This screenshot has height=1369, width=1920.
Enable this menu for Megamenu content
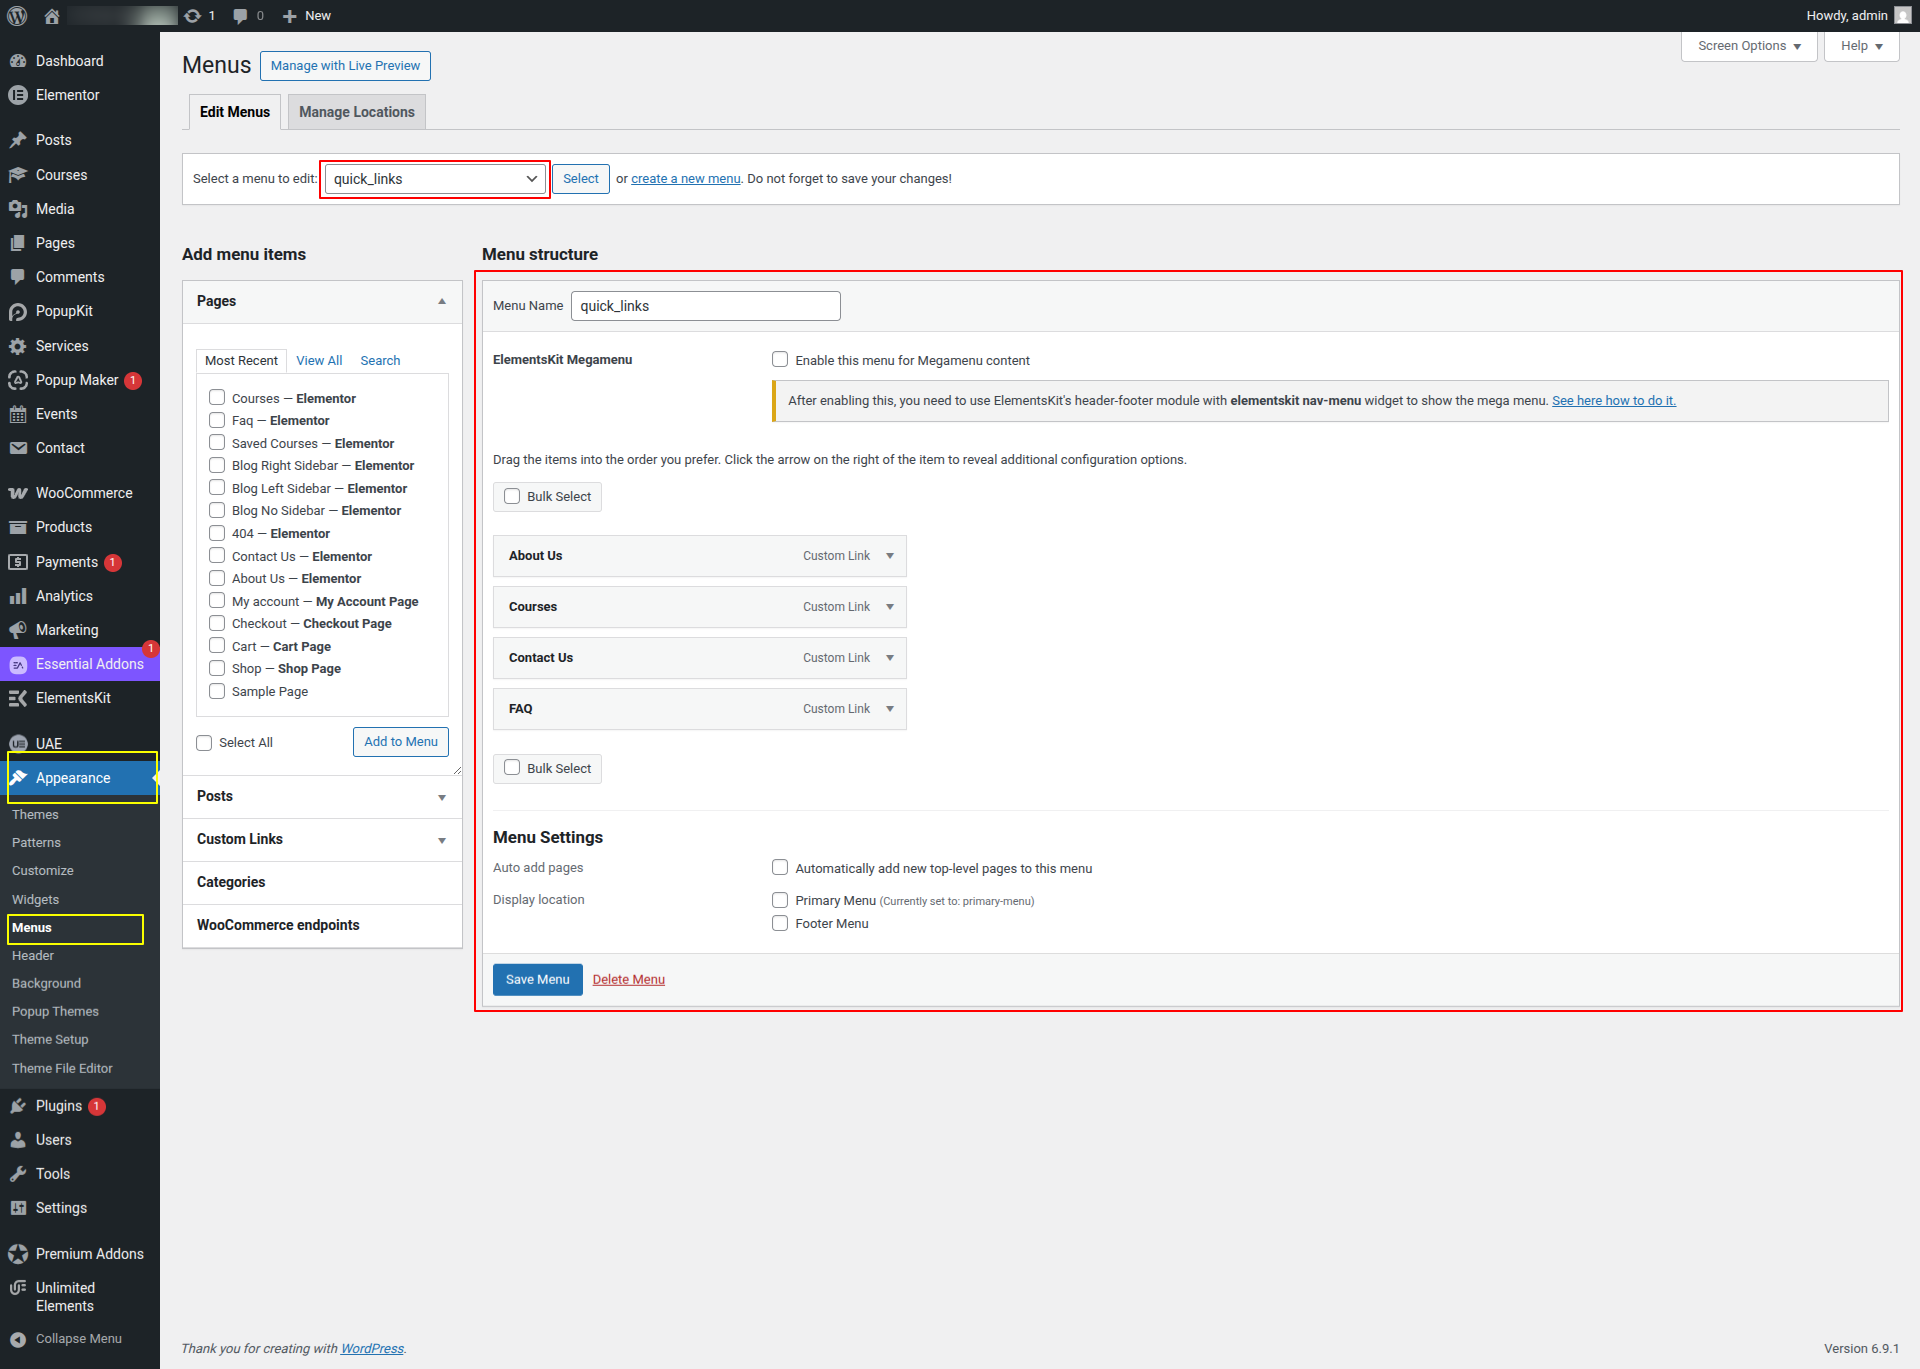pyautogui.click(x=780, y=360)
